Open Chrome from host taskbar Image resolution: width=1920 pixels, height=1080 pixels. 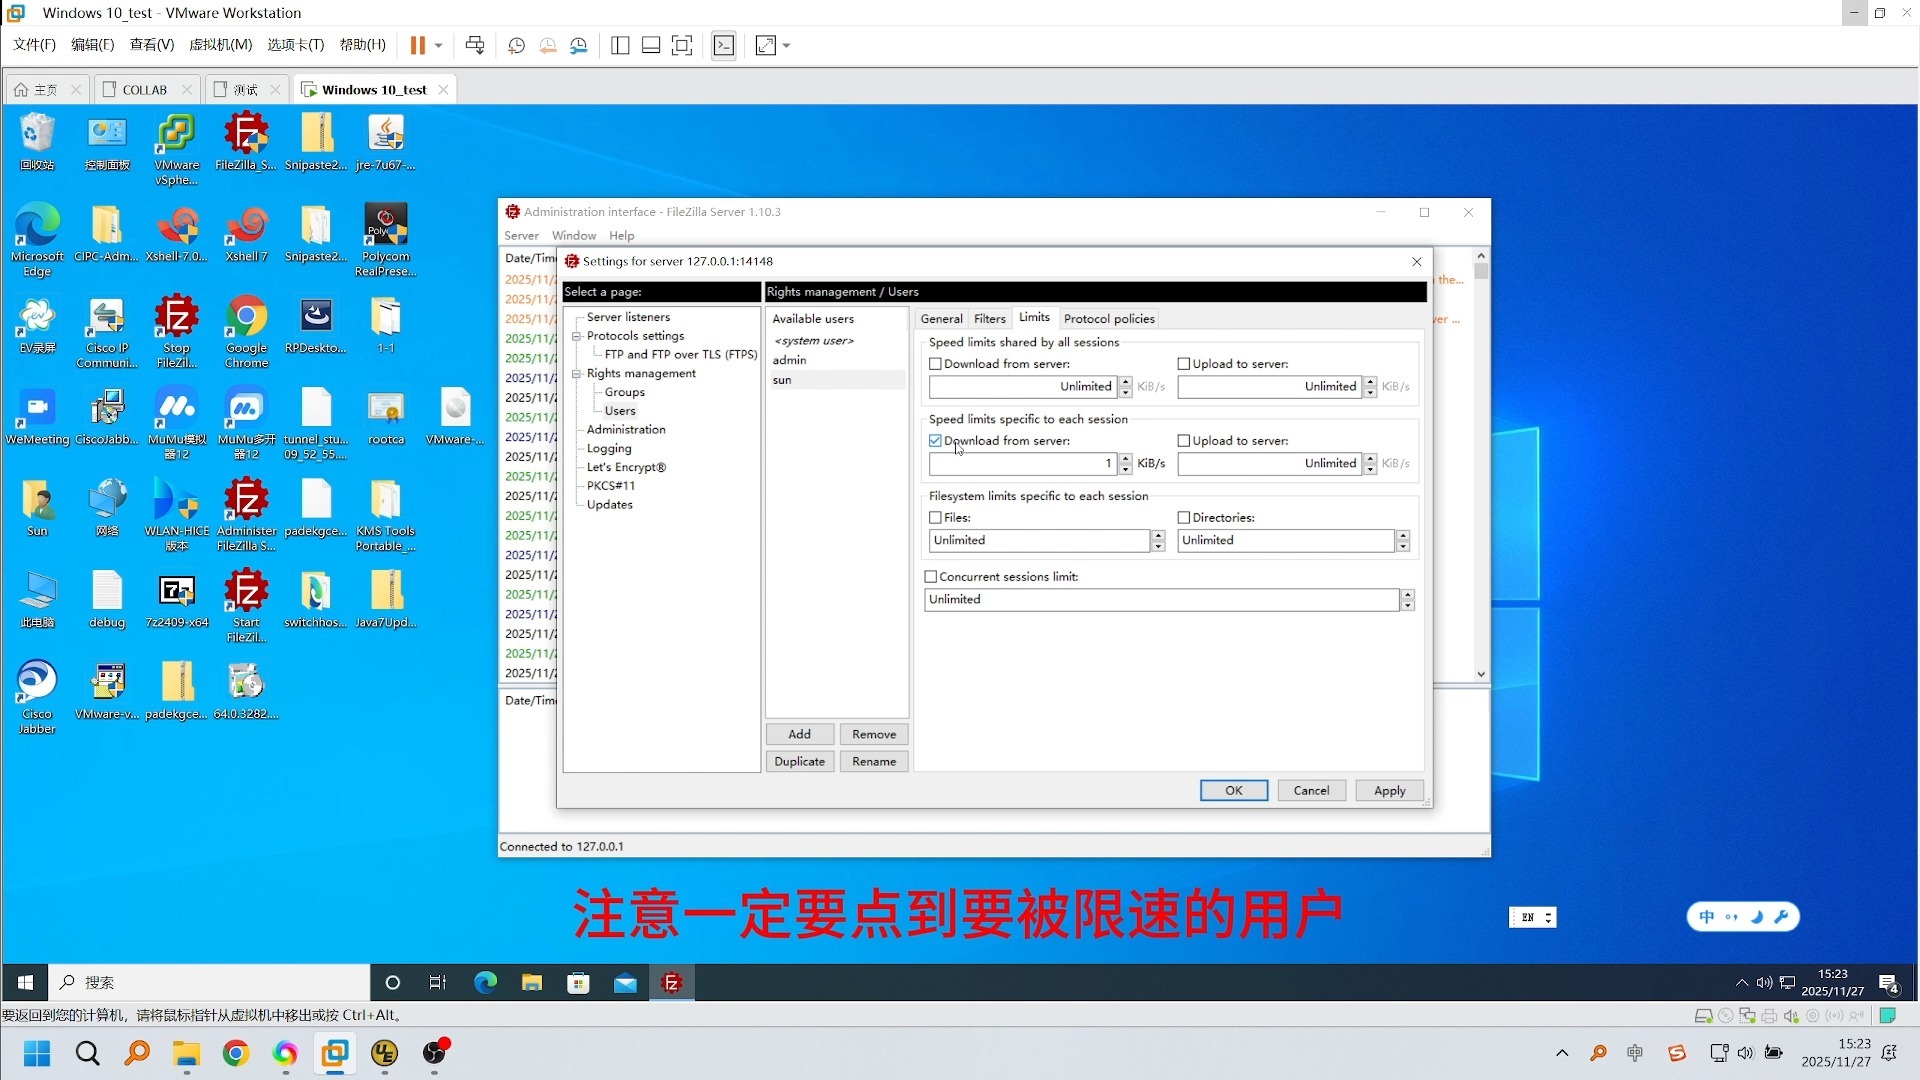[236, 1053]
